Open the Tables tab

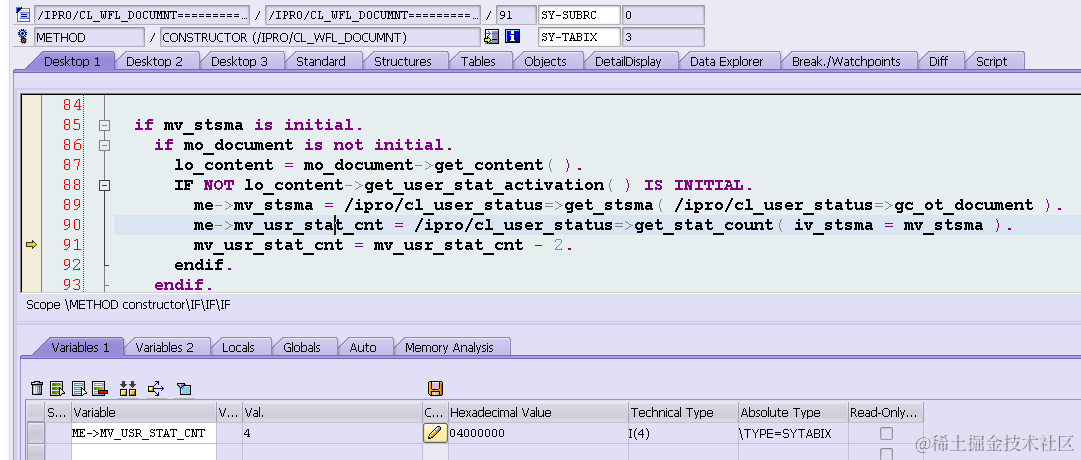[x=478, y=61]
